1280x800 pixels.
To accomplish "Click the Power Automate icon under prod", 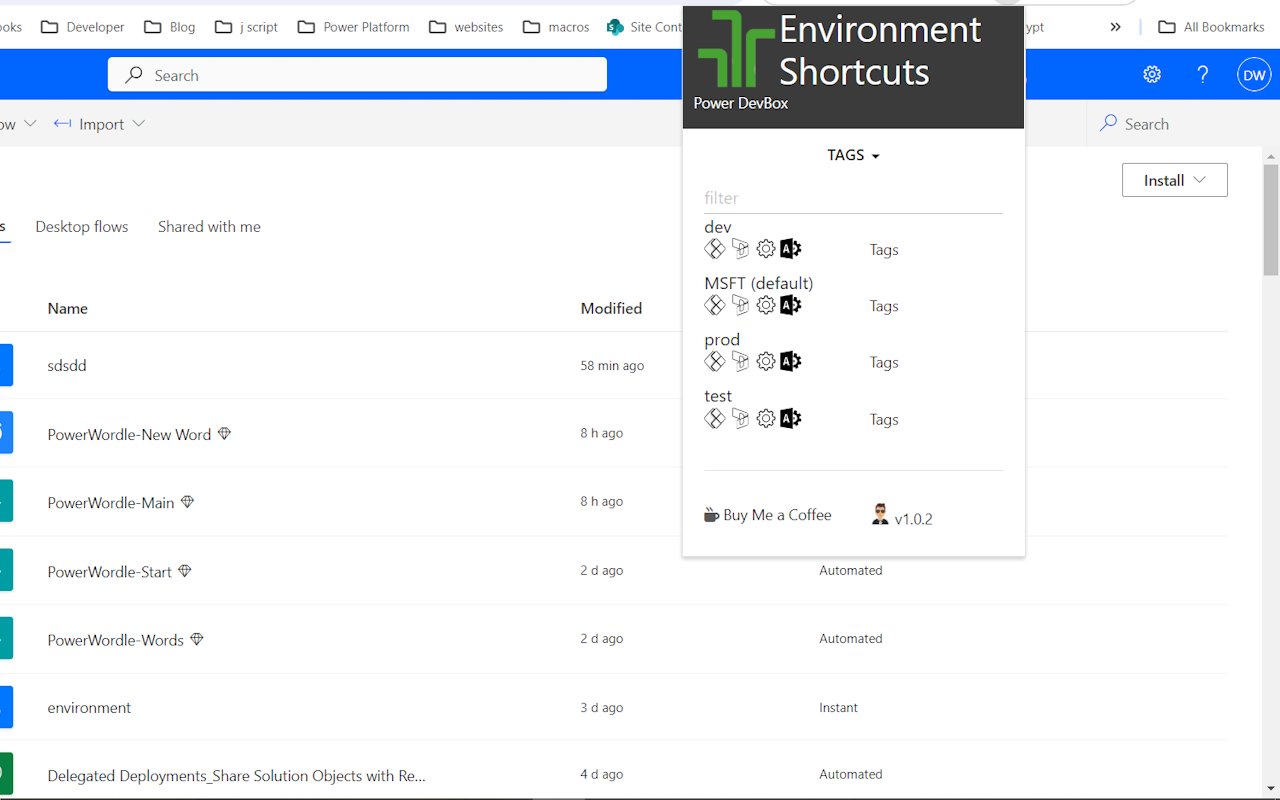I will tap(740, 361).
